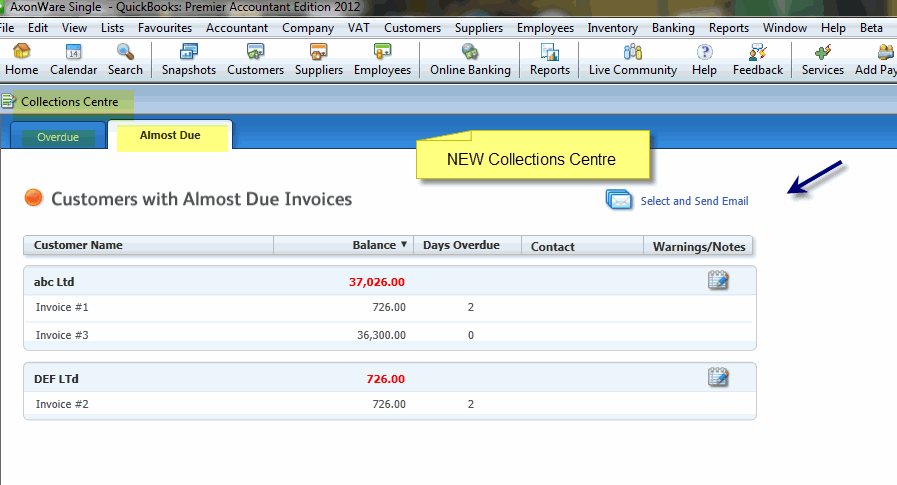This screenshot has width=897, height=485.
Task: Open the Home toolbar icon
Action: 22,59
